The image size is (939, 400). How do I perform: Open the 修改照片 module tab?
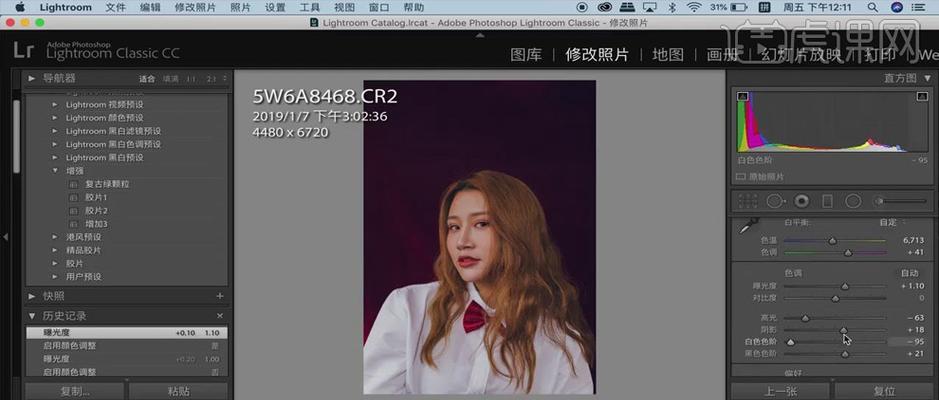(597, 55)
